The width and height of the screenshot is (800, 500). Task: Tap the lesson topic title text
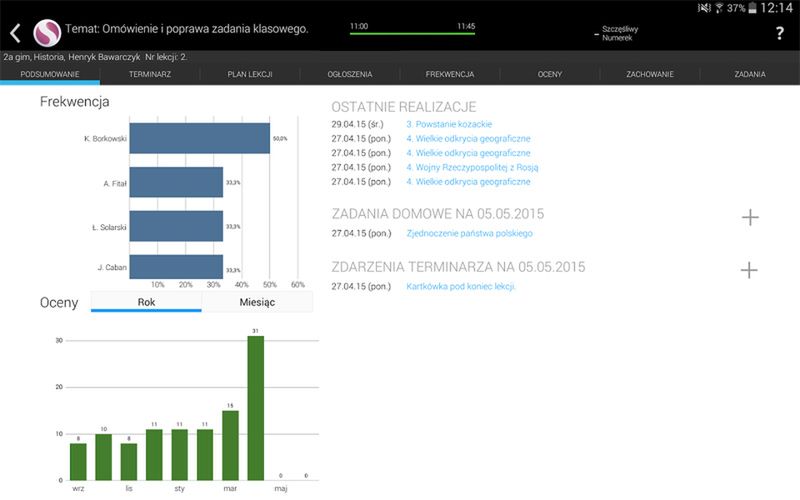point(186,29)
